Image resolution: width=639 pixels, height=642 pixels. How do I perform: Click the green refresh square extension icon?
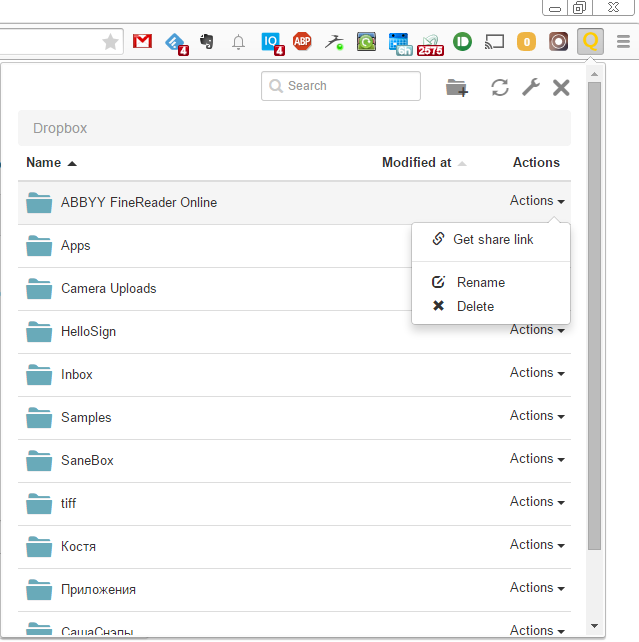tap(366, 41)
